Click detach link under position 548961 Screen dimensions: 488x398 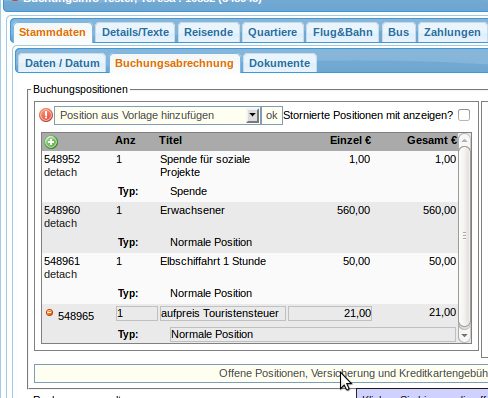click(61, 274)
